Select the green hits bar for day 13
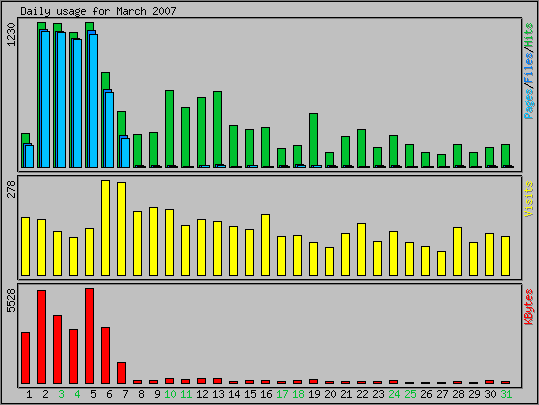Image resolution: width=539 pixels, height=405 pixels. pos(218,129)
